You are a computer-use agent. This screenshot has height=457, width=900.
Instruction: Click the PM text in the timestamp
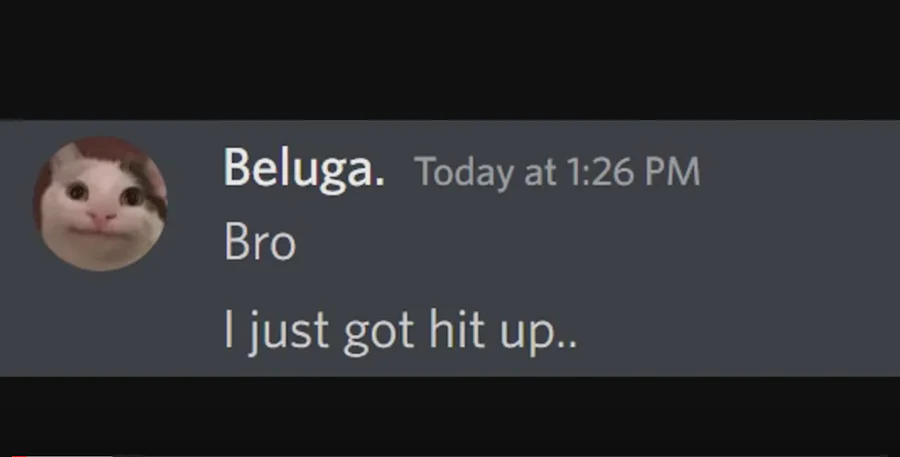click(x=673, y=172)
